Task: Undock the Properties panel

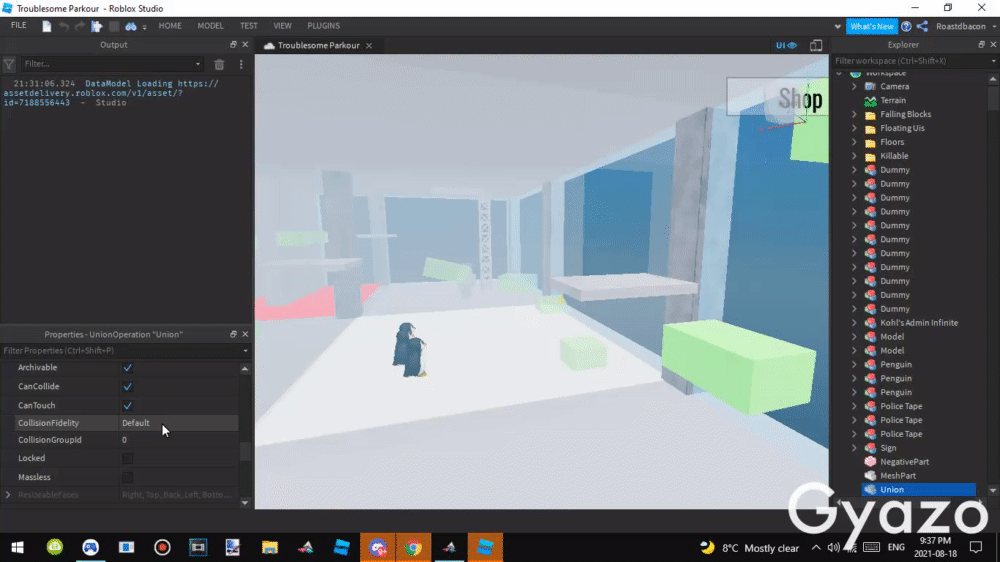Action: [x=233, y=334]
